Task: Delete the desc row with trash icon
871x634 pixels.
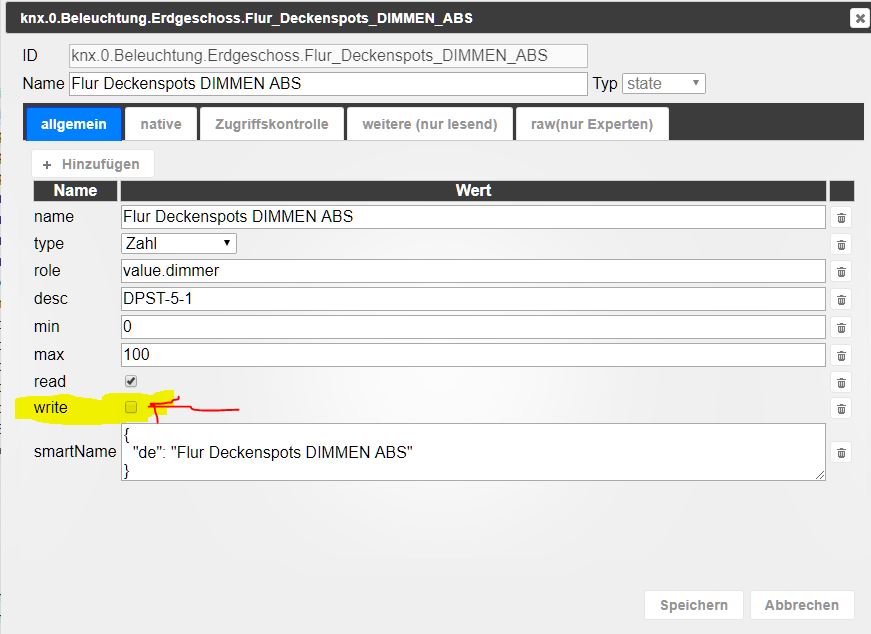Action: 842,300
